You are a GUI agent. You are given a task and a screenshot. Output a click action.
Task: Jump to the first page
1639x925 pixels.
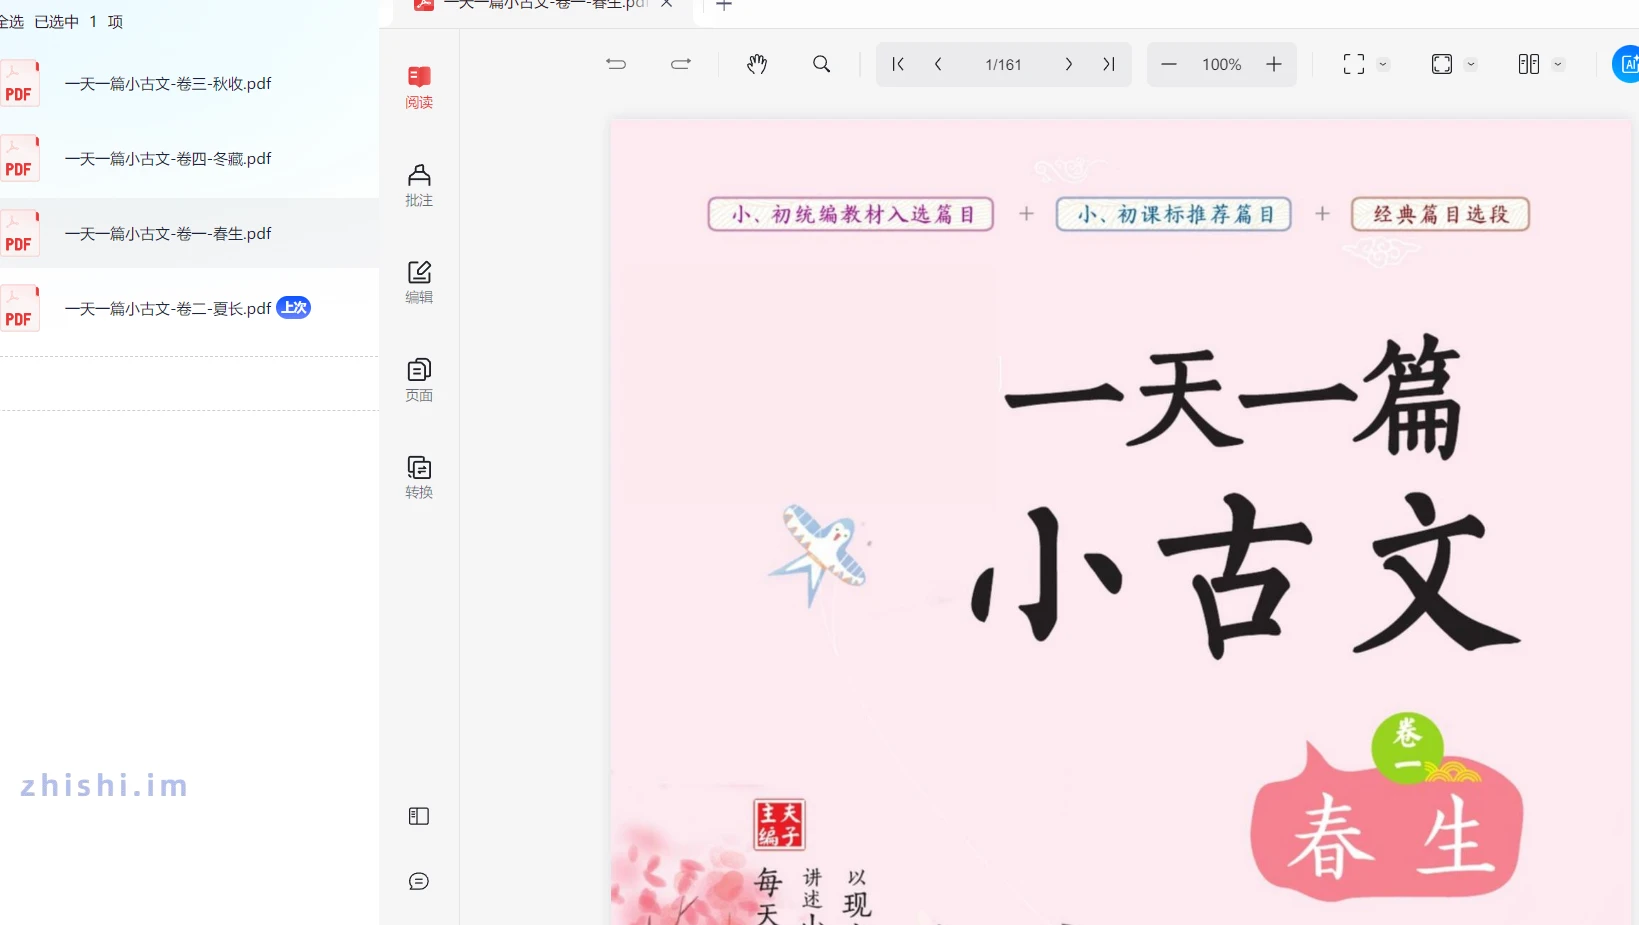pos(898,64)
